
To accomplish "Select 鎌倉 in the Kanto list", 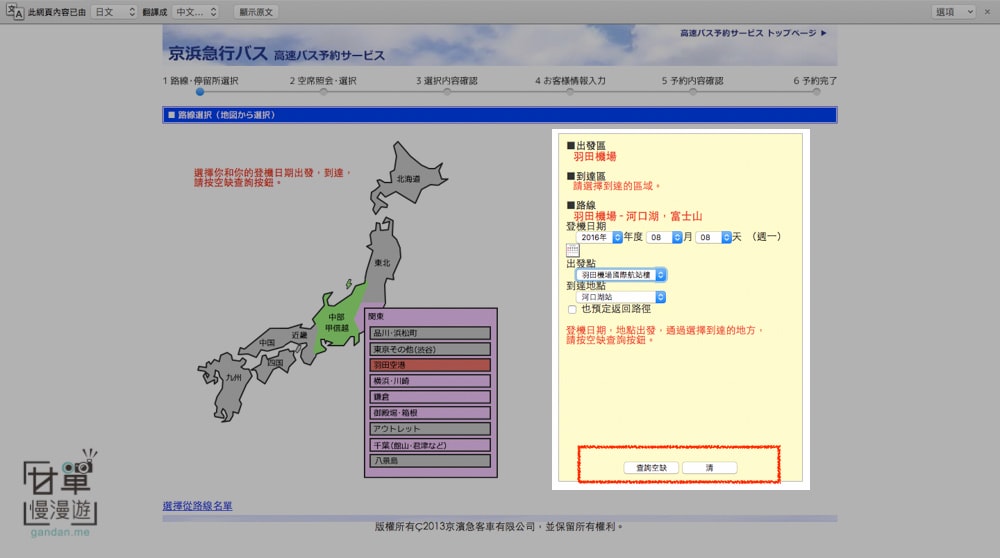I will point(430,397).
